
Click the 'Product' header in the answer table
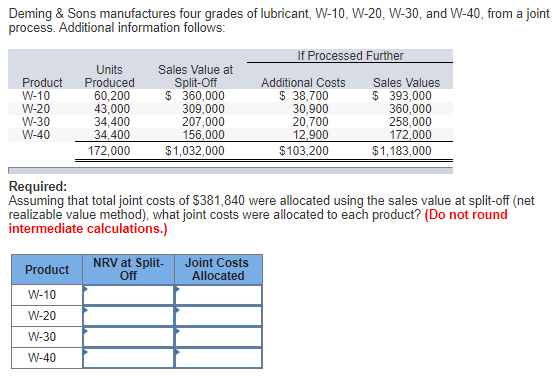click(x=47, y=269)
